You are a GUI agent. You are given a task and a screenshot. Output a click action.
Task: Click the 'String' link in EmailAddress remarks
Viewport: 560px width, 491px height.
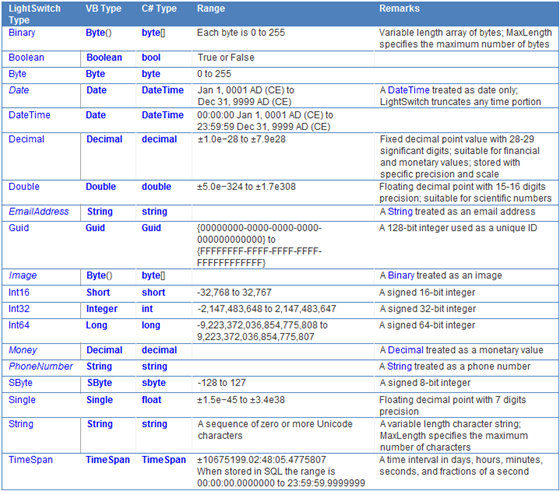click(x=400, y=211)
